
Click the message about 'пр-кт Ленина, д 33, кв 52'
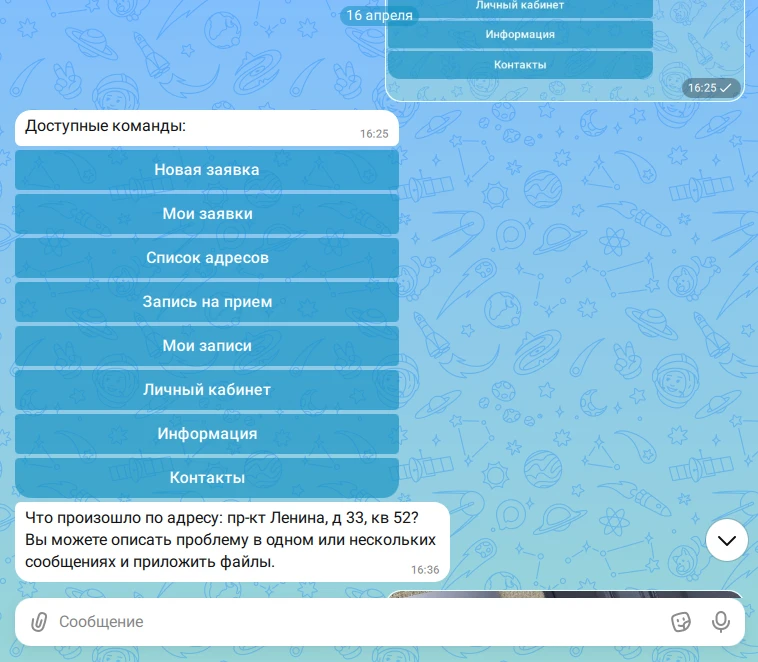232,542
